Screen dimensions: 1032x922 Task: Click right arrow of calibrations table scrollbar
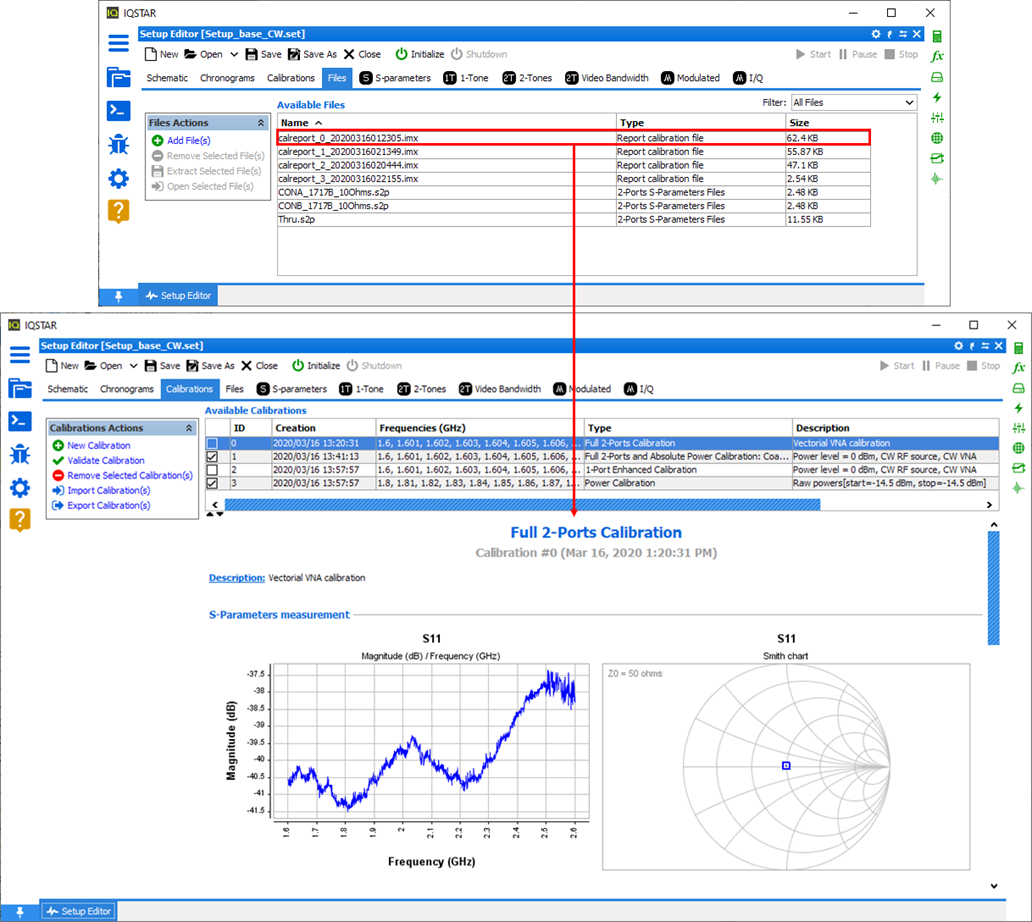(989, 505)
